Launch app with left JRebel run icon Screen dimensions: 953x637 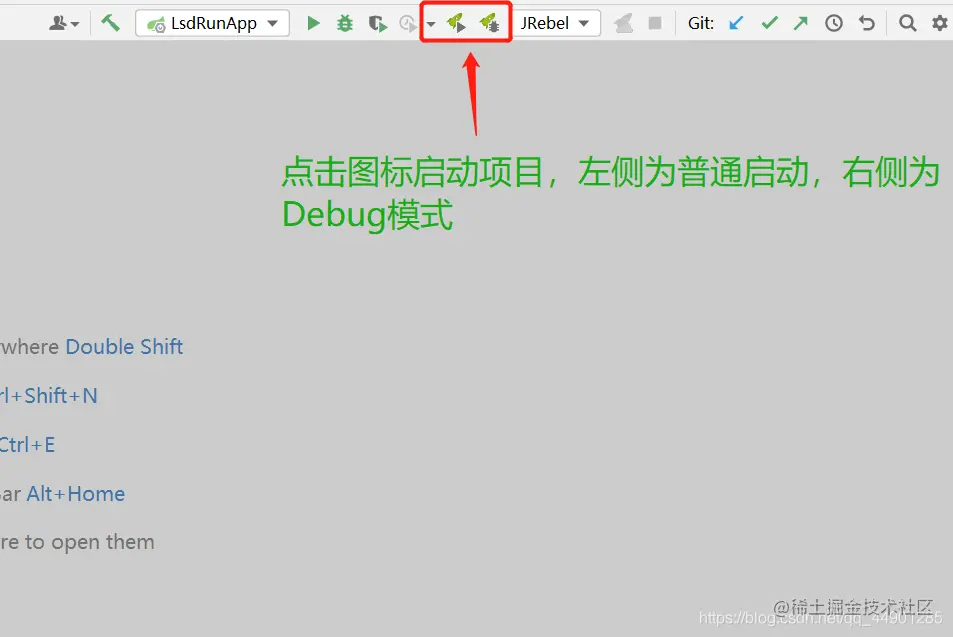click(455, 22)
